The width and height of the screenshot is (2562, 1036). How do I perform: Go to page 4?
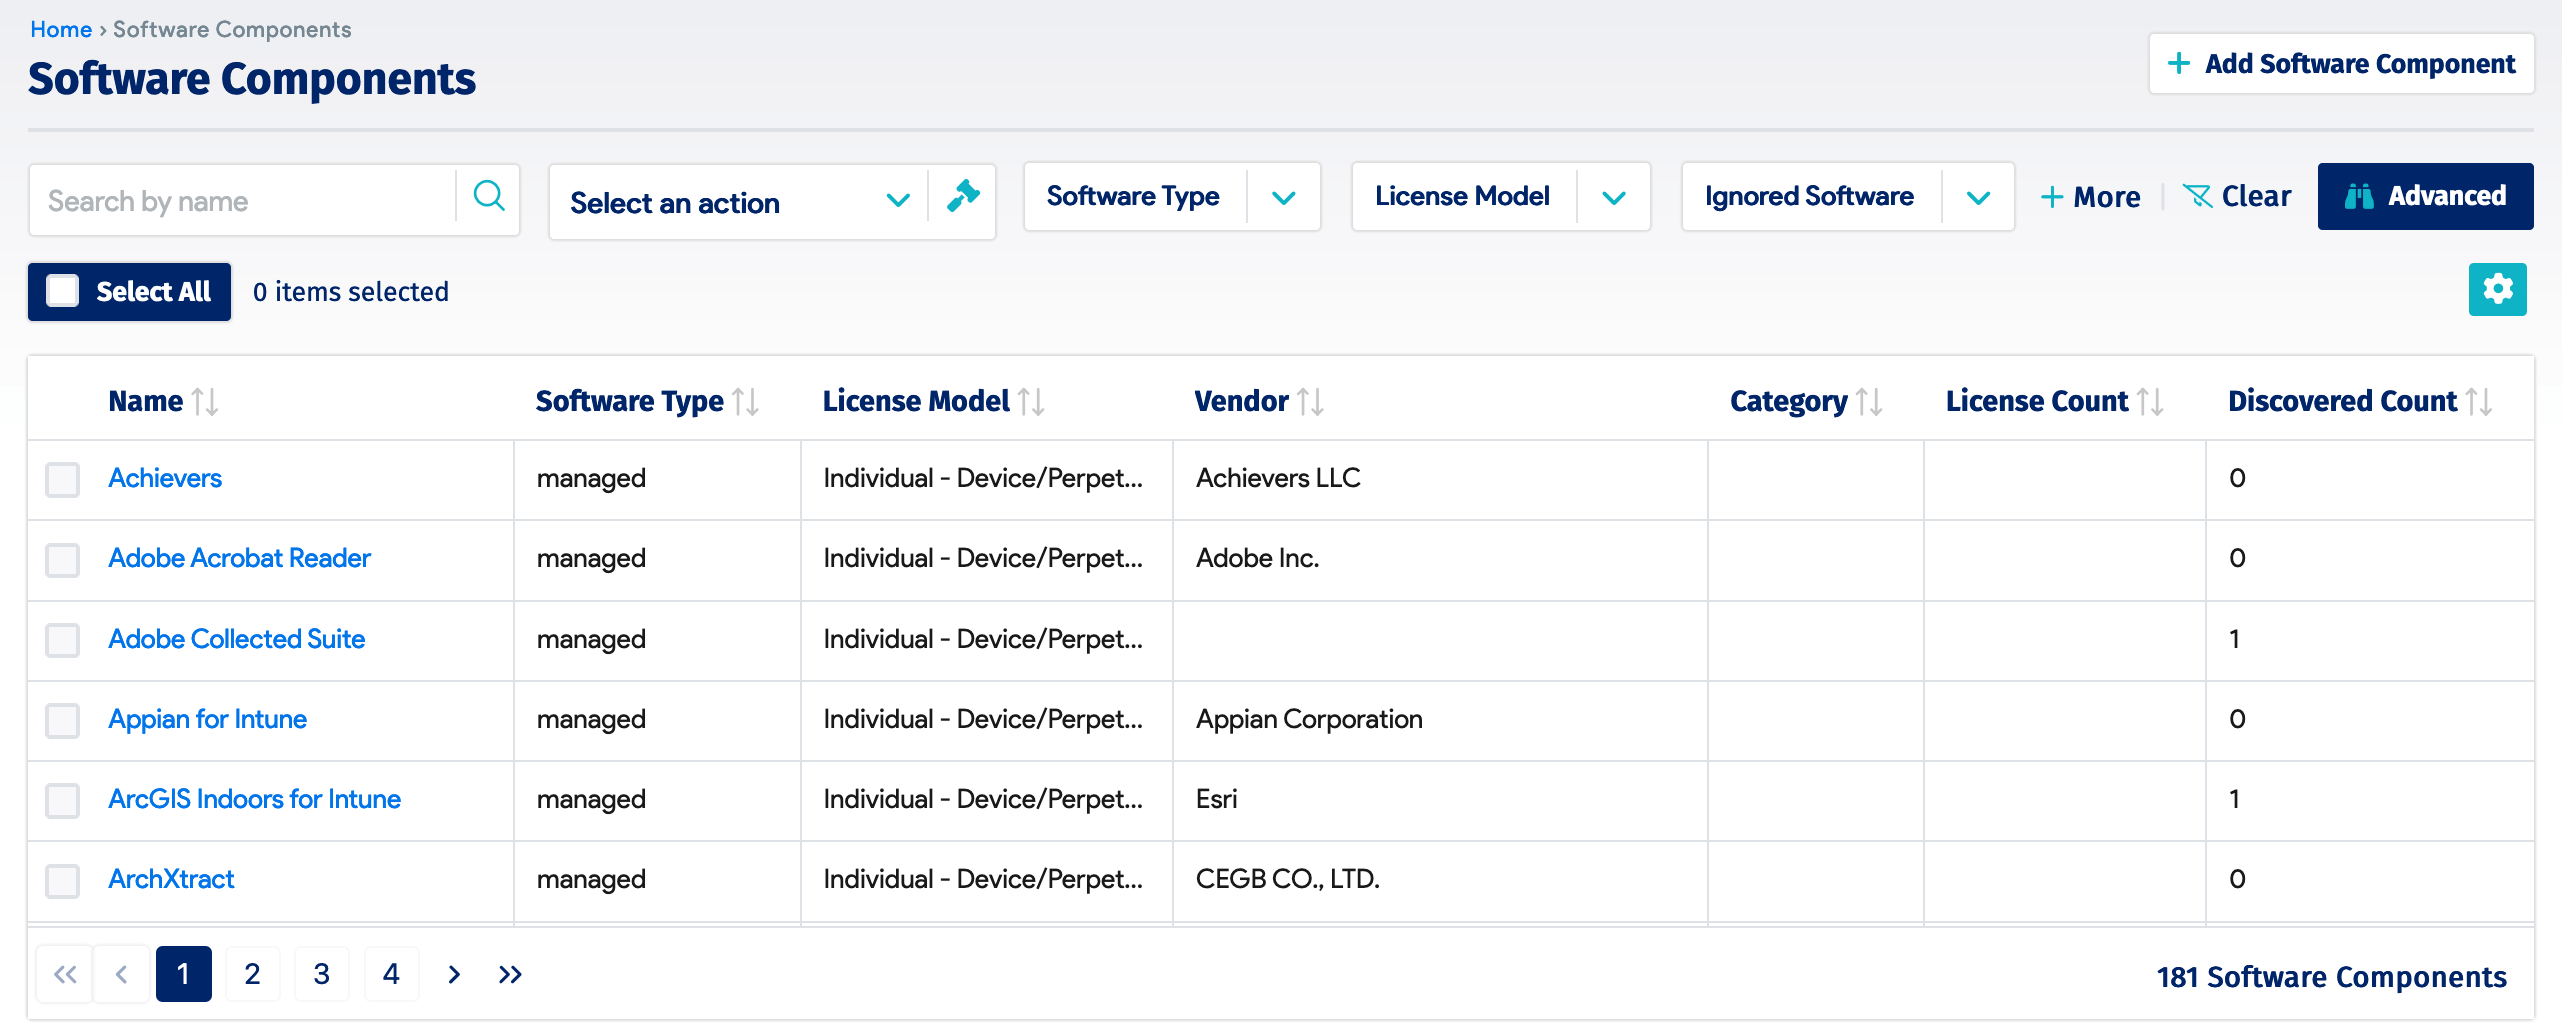[x=392, y=974]
